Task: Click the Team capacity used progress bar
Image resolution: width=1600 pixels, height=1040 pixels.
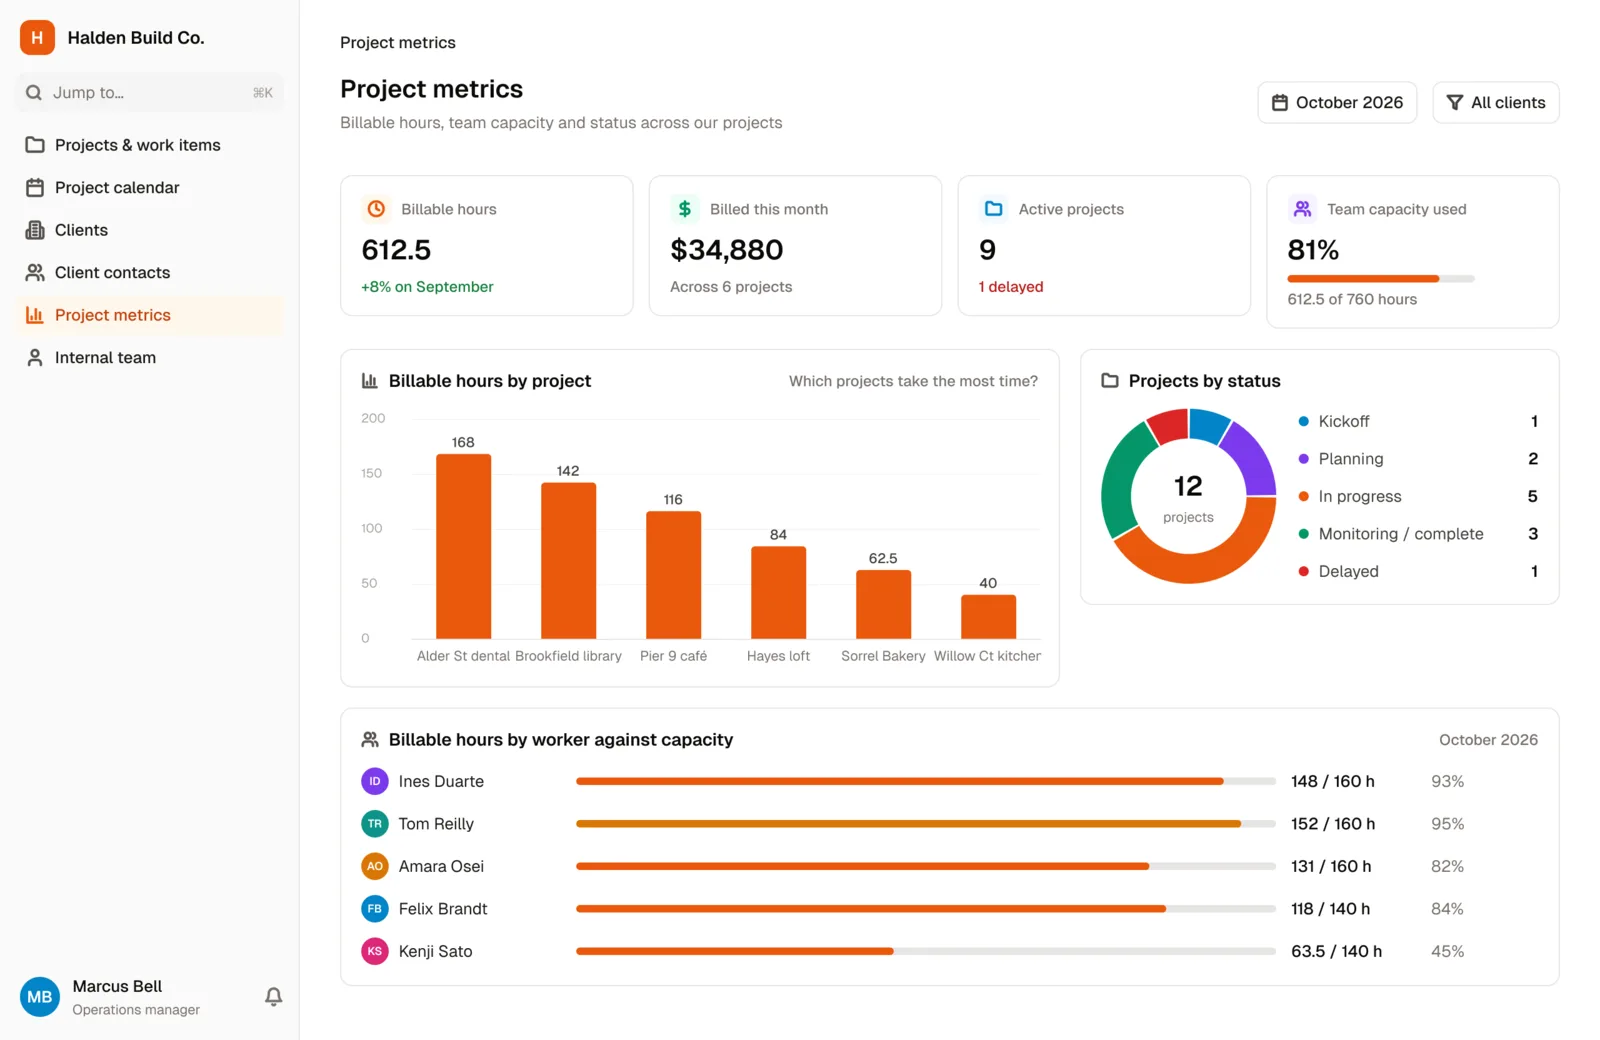Action: pos(1381,279)
